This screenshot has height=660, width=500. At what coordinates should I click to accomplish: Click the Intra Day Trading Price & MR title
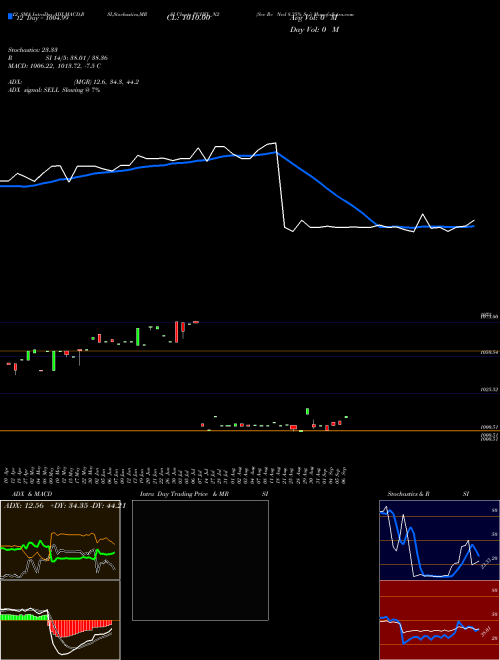[x=184, y=494]
